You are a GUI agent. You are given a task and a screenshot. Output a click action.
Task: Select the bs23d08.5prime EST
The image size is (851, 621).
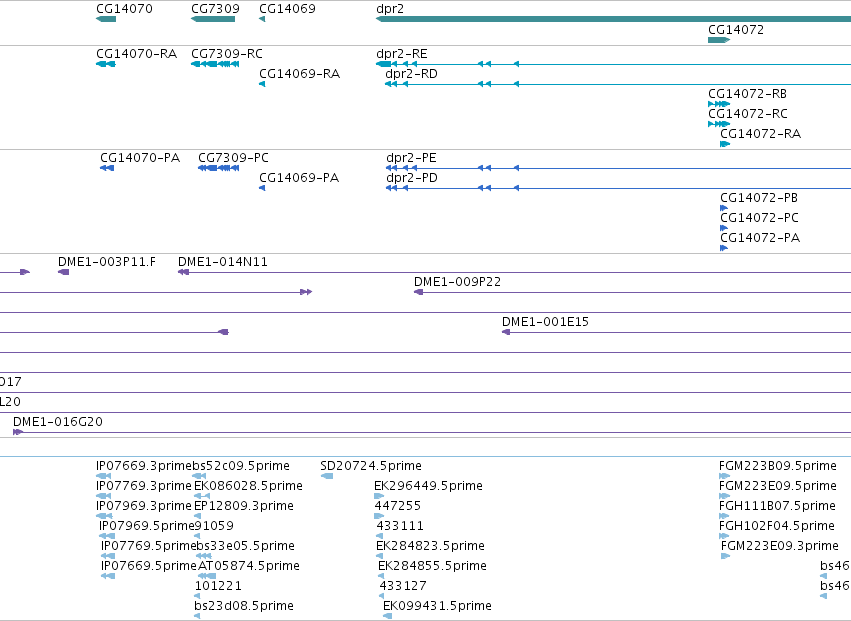point(197,616)
